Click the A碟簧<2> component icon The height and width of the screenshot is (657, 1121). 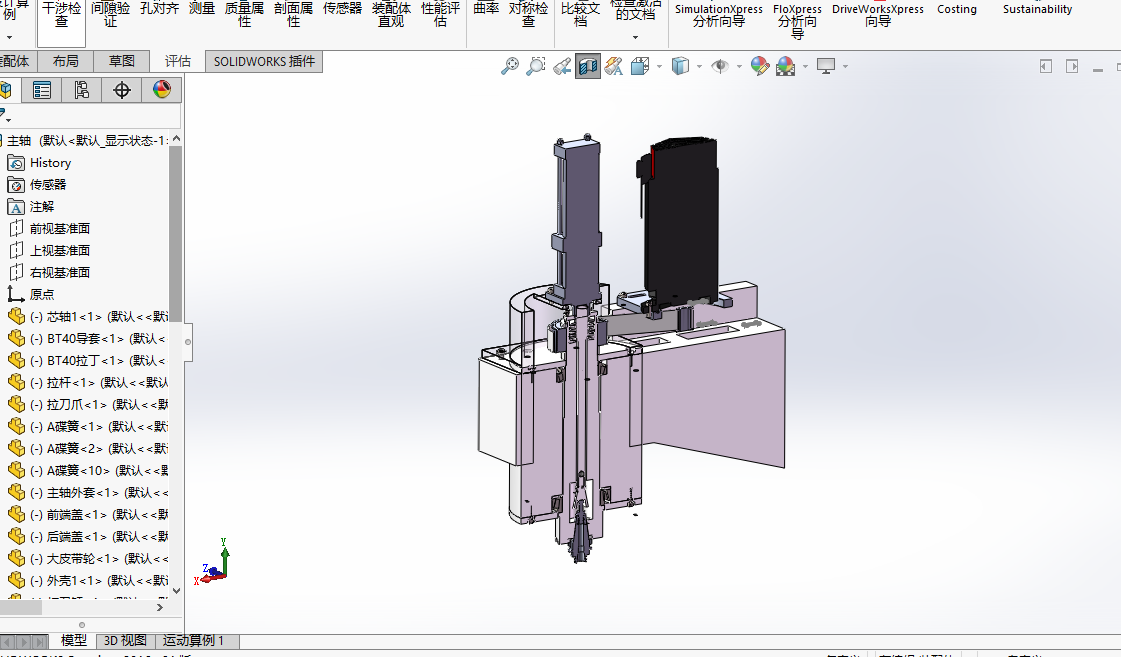click(x=16, y=448)
